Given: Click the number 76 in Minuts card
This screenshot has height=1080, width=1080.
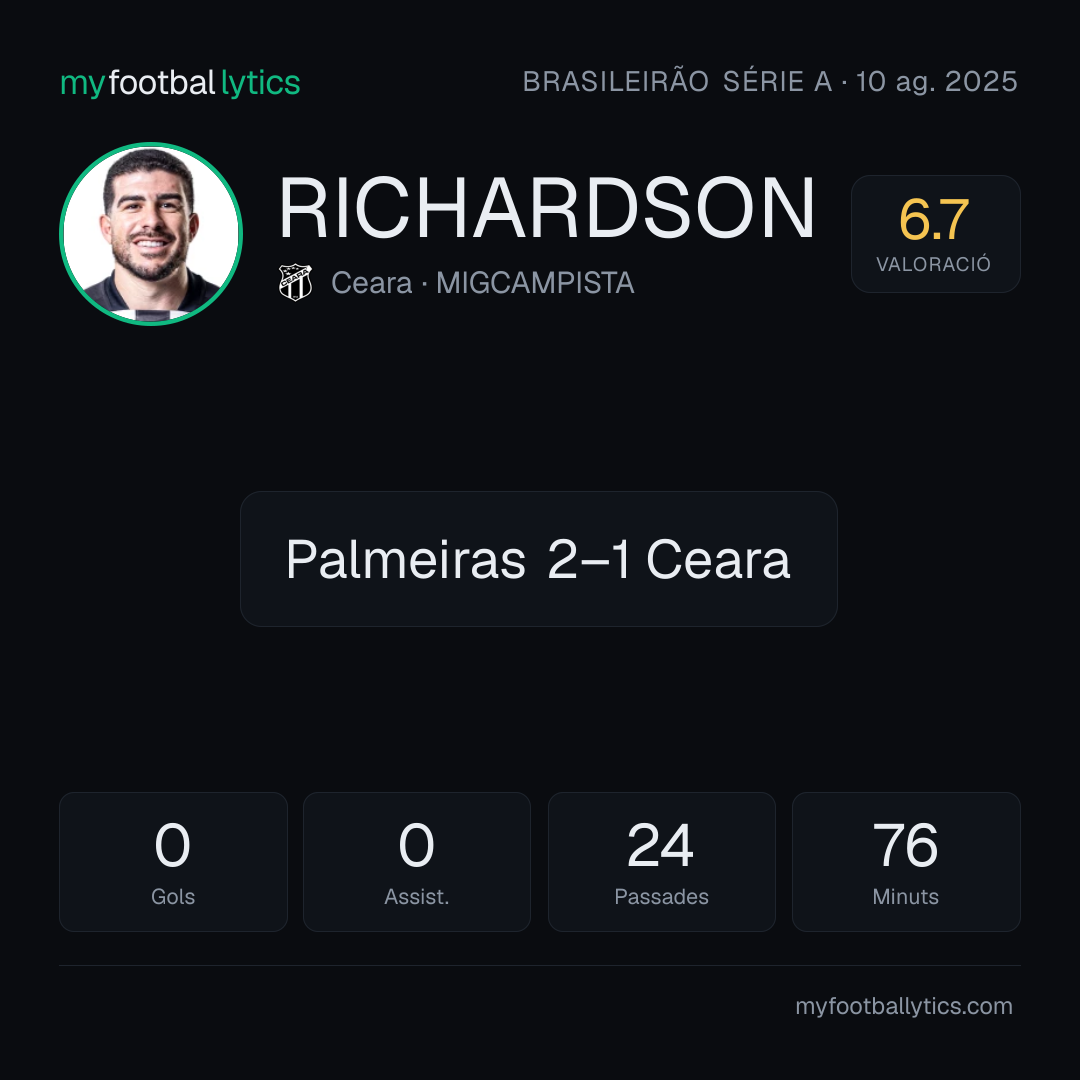Looking at the screenshot, I should pos(905,845).
